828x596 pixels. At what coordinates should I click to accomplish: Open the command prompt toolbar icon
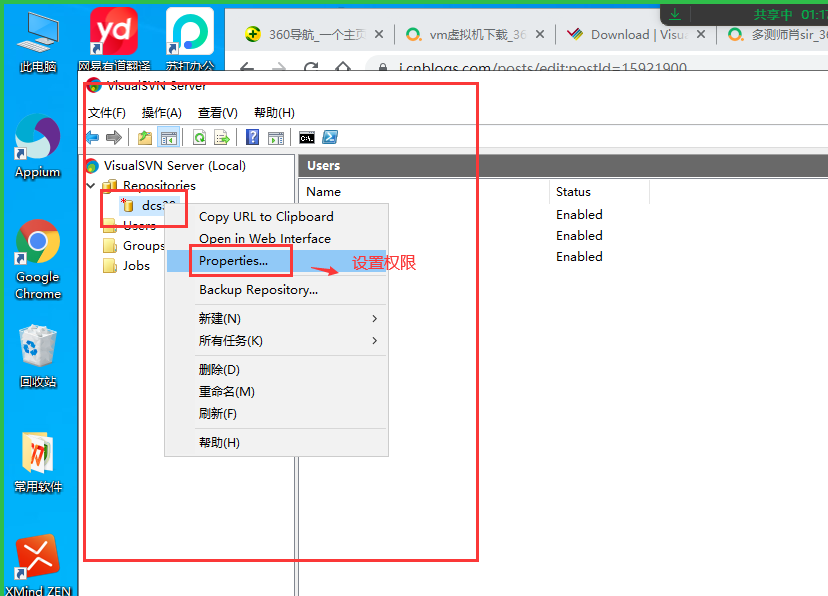(307, 138)
